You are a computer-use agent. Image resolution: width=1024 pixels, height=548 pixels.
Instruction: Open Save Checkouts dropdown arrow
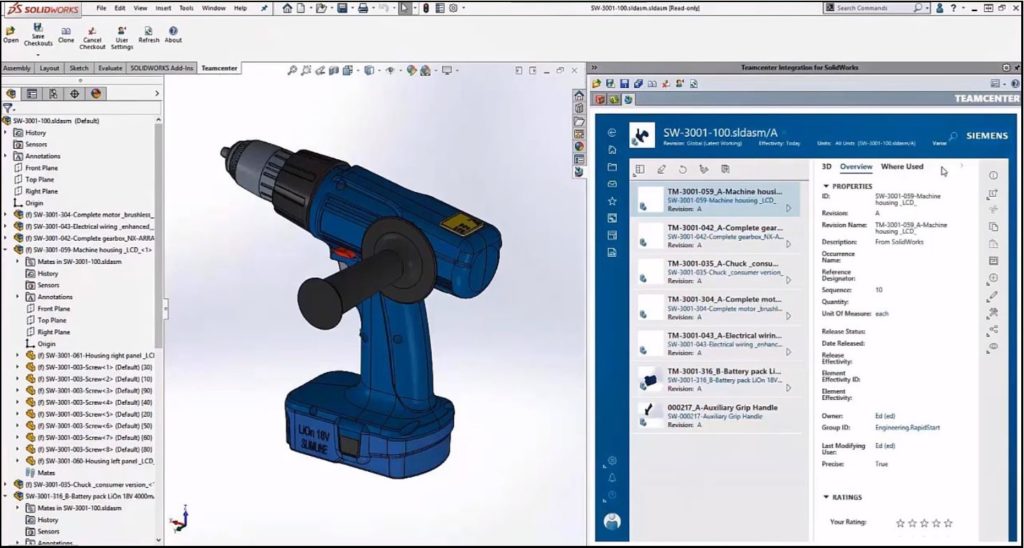pyautogui.click(x=38, y=55)
